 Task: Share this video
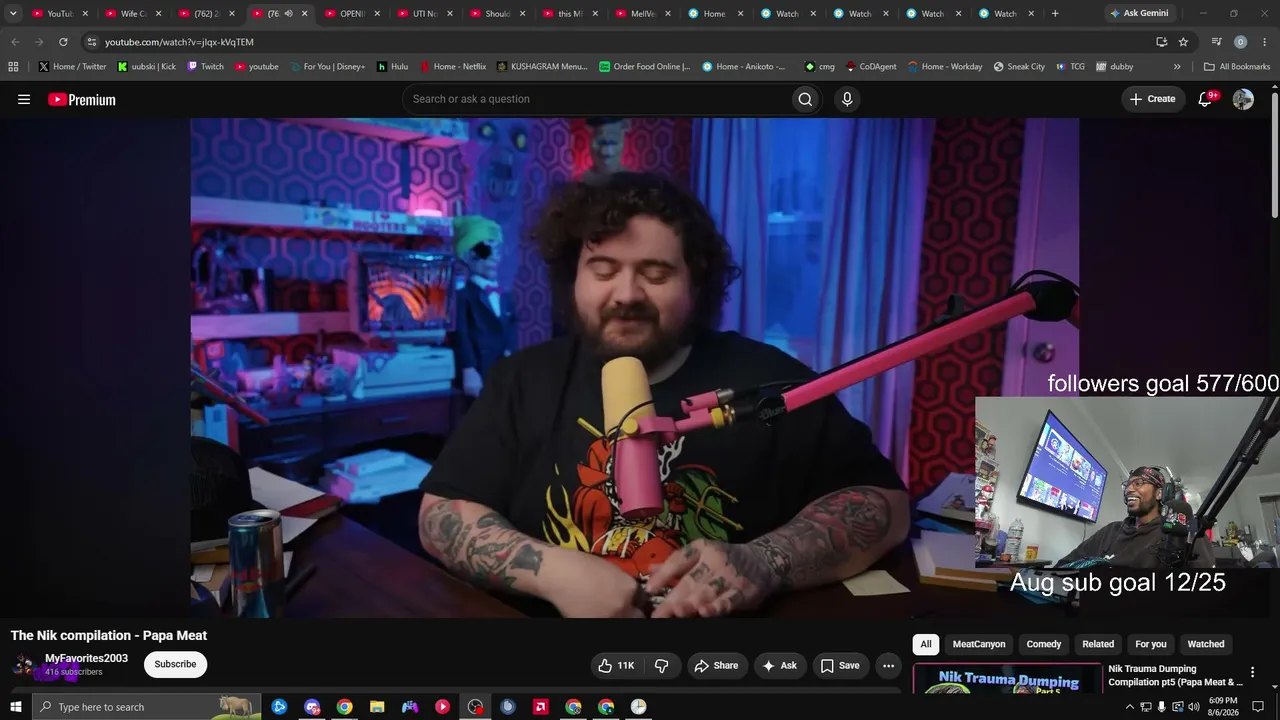point(716,665)
